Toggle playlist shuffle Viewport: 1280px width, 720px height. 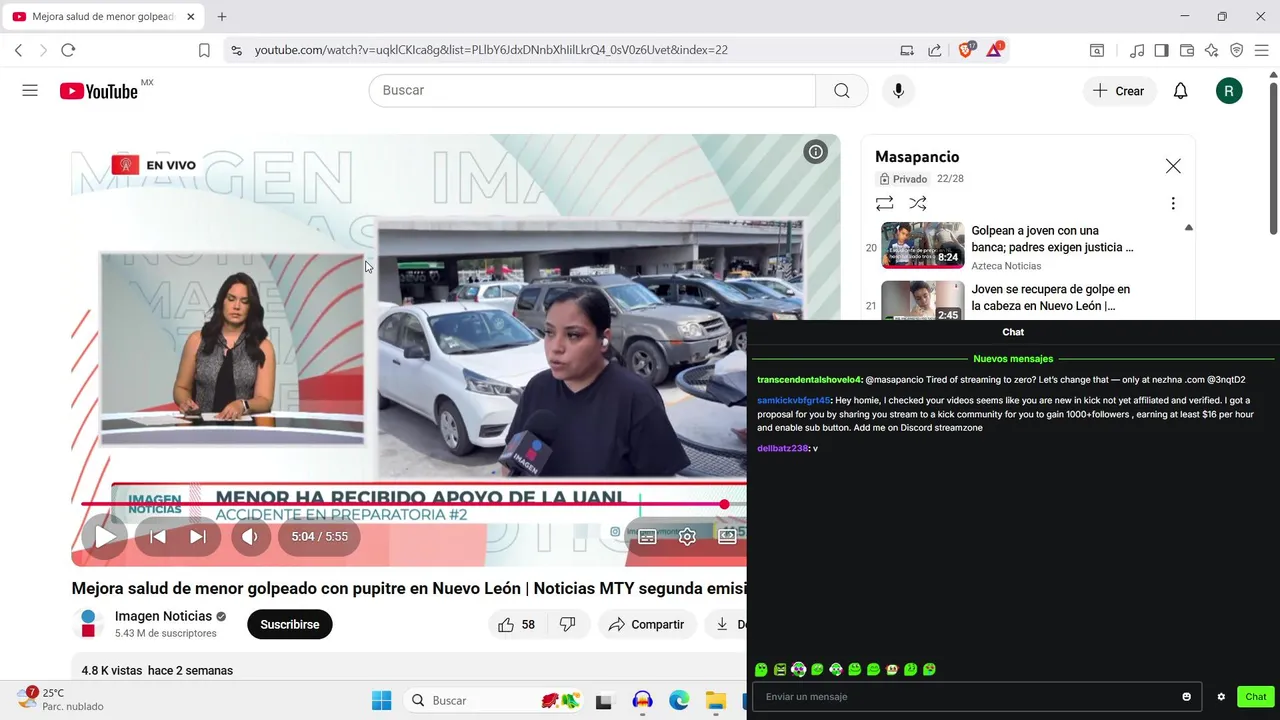918,204
